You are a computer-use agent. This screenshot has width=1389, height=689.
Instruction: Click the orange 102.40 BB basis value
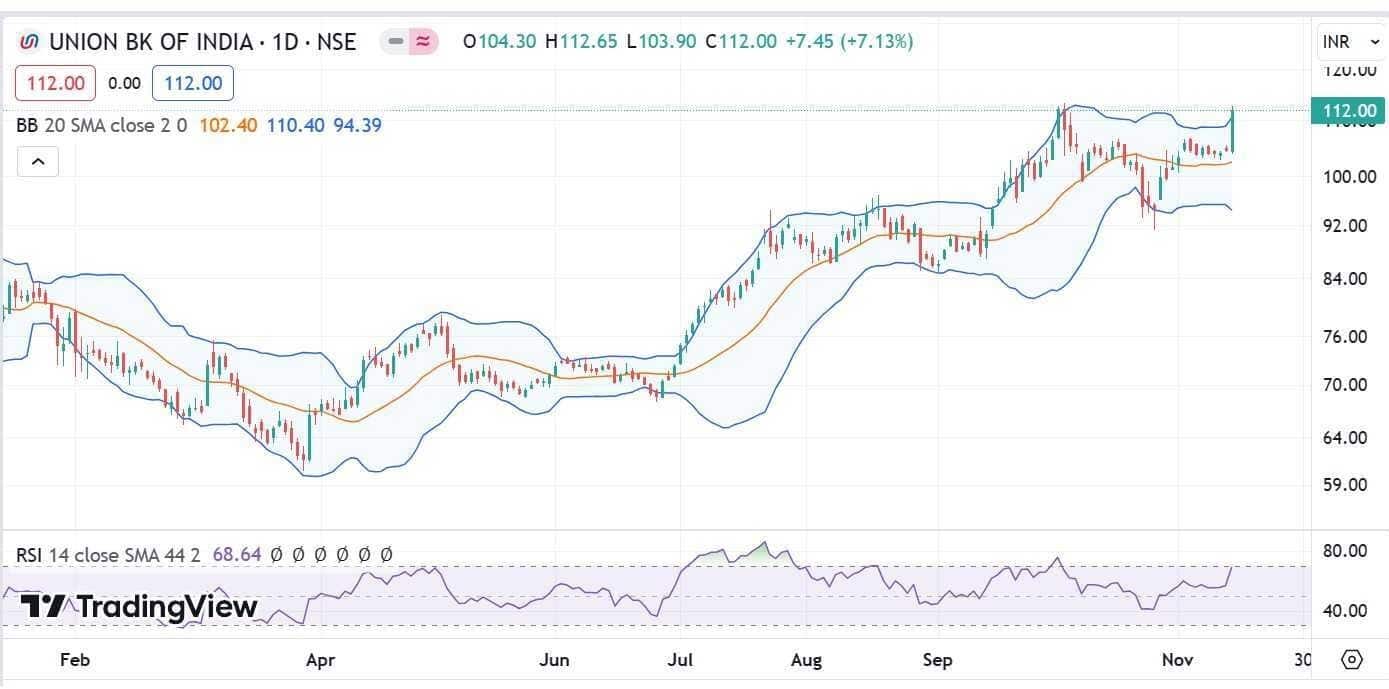pyautogui.click(x=228, y=125)
